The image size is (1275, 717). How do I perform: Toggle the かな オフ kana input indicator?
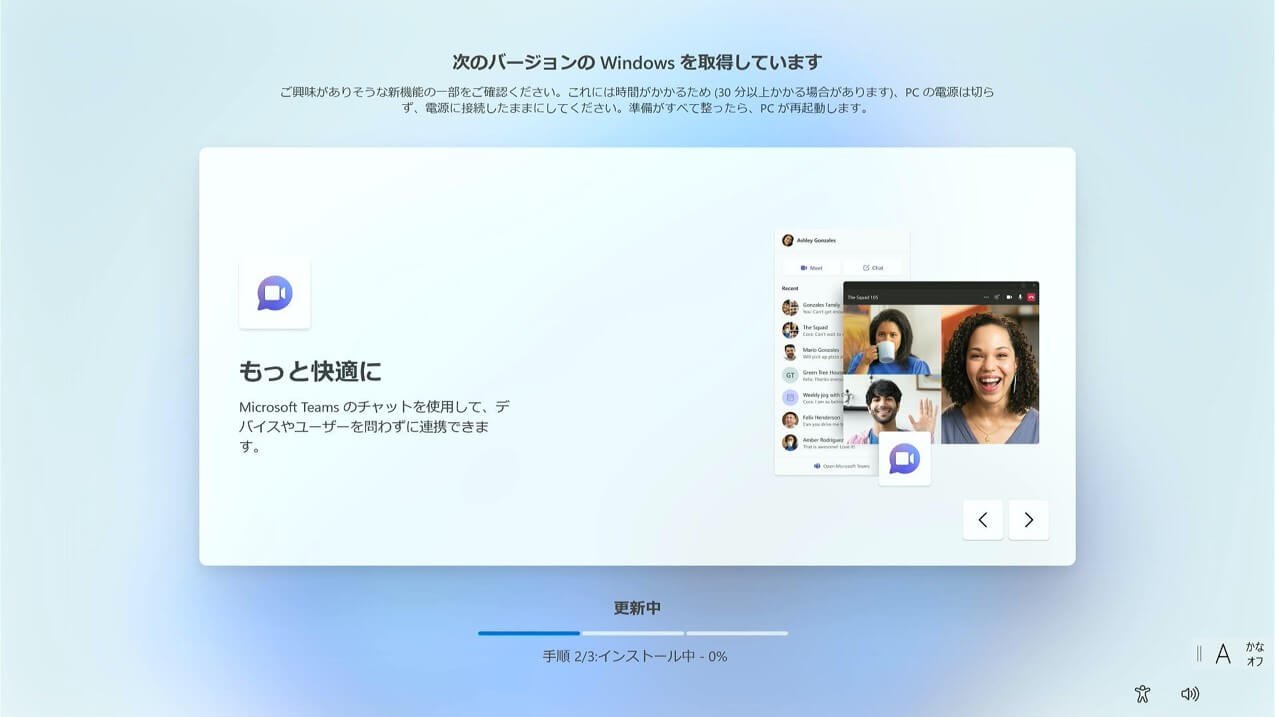pyautogui.click(x=1255, y=654)
